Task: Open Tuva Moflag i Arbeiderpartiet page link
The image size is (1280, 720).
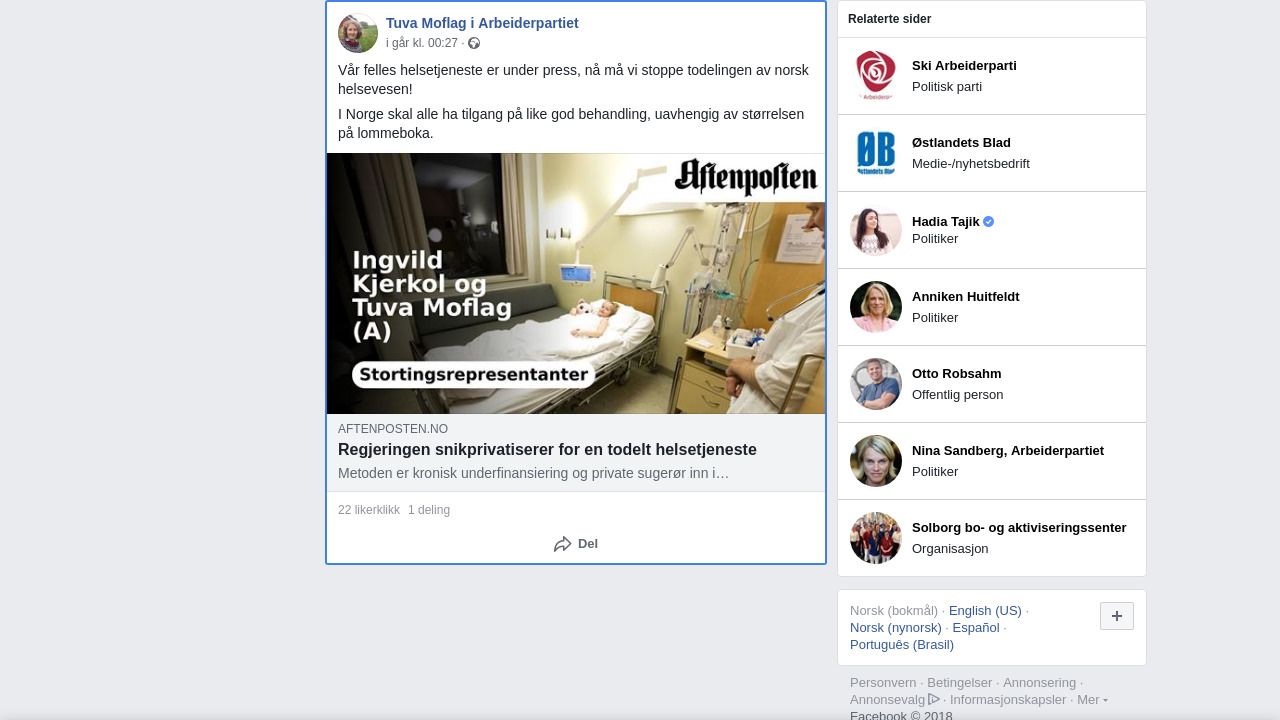Action: click(x=482, y=23)
